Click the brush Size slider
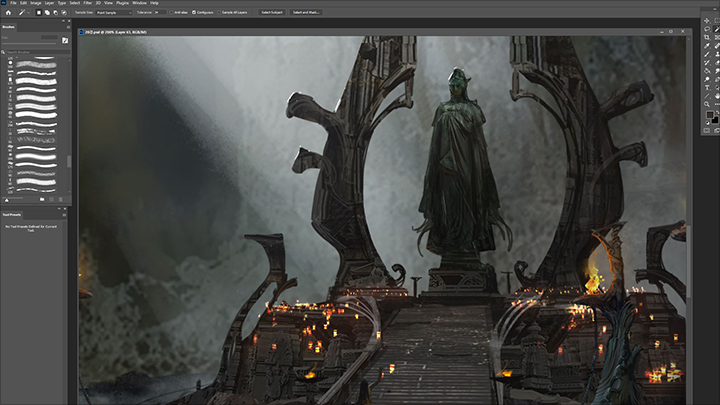The width and height of the screenshot is (720, 405). [28, 44]
